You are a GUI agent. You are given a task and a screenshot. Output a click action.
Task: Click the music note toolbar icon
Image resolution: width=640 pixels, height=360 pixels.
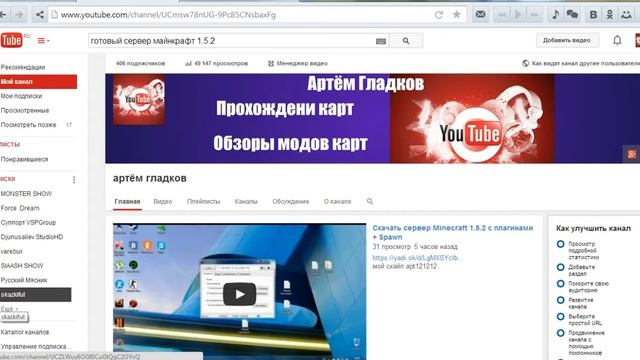point(555,14)
